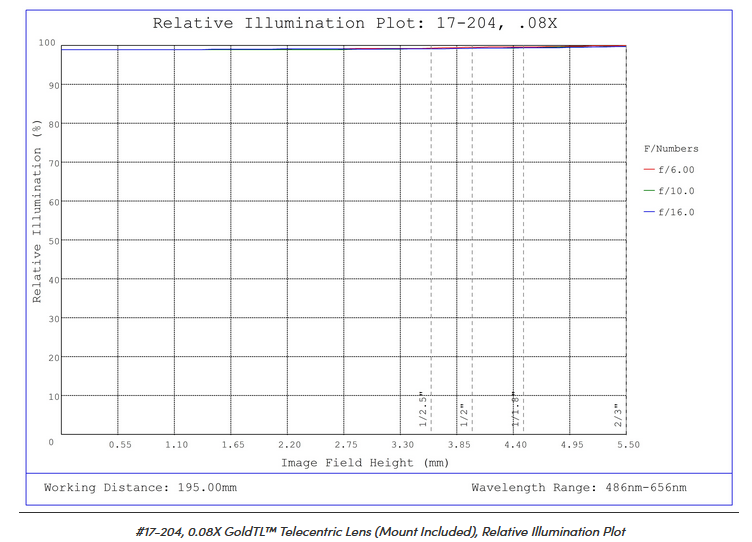Click the 2.75 tick on x-axis
The width and height of the screenshot is (752, 542).
(x=346, y=444)
